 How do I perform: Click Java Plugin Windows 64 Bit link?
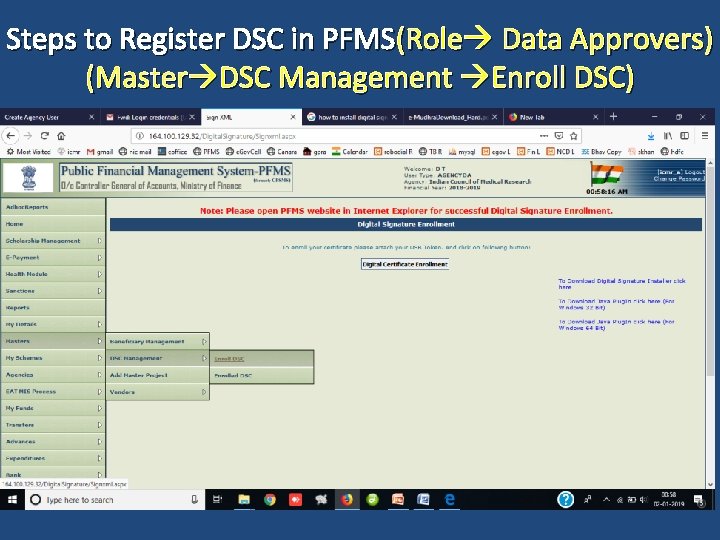coord(616,325)
